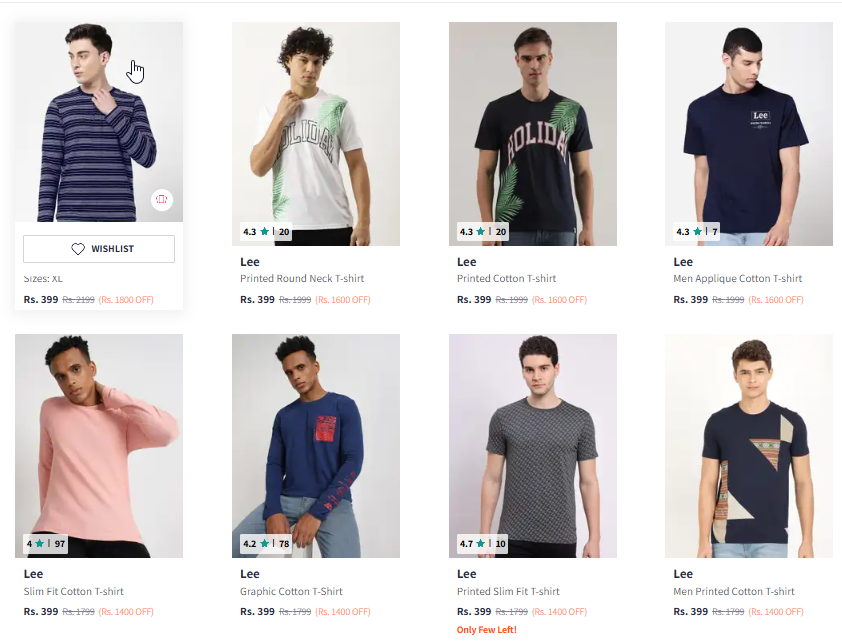
Task: Select the pink slim fit T-shirt photo
Action: point(98,440)
